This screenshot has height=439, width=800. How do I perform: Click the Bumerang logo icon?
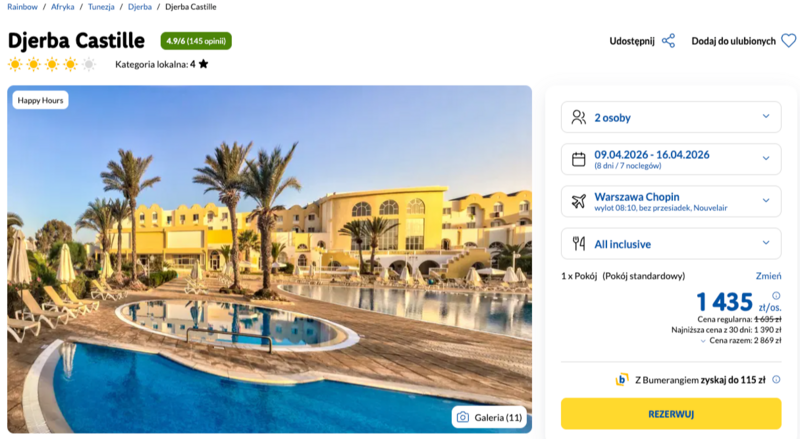(x=622, y=379)
